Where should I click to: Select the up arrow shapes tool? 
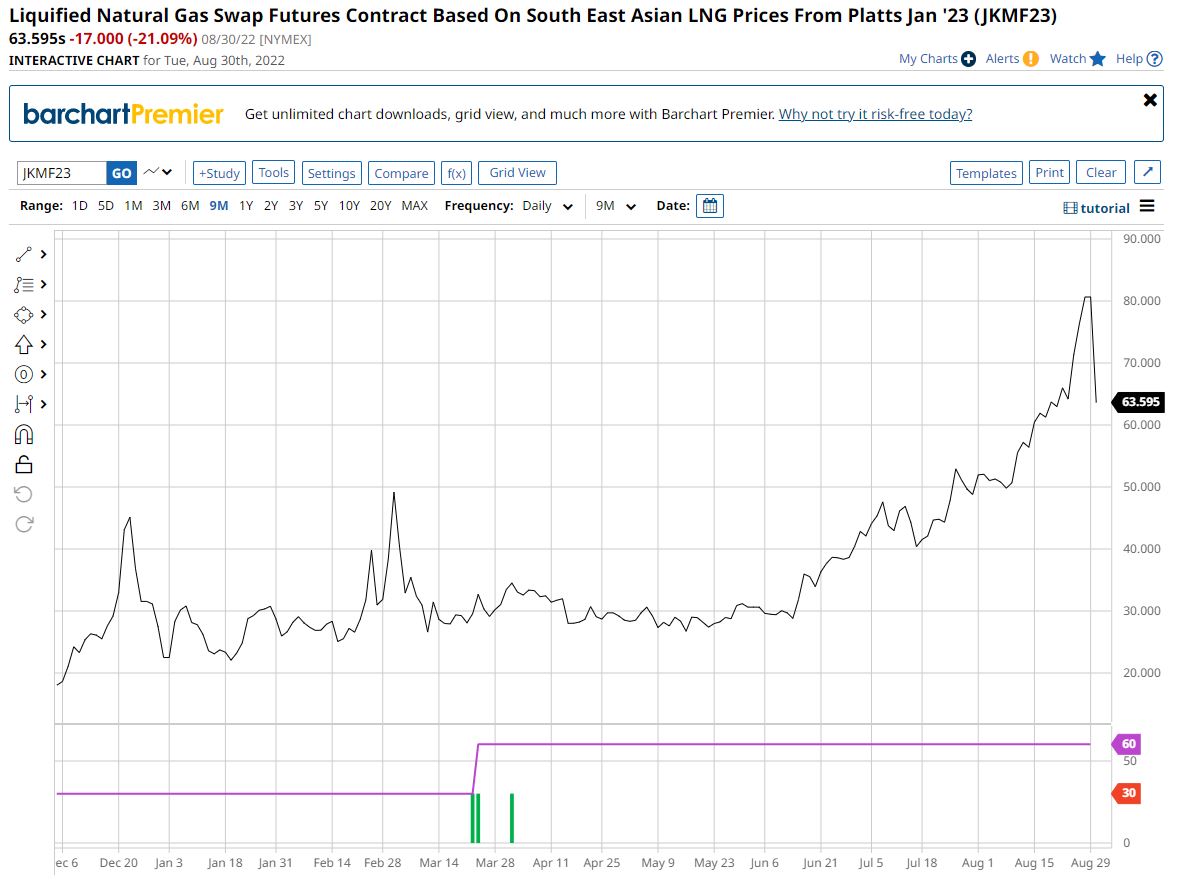click(24, 344)
